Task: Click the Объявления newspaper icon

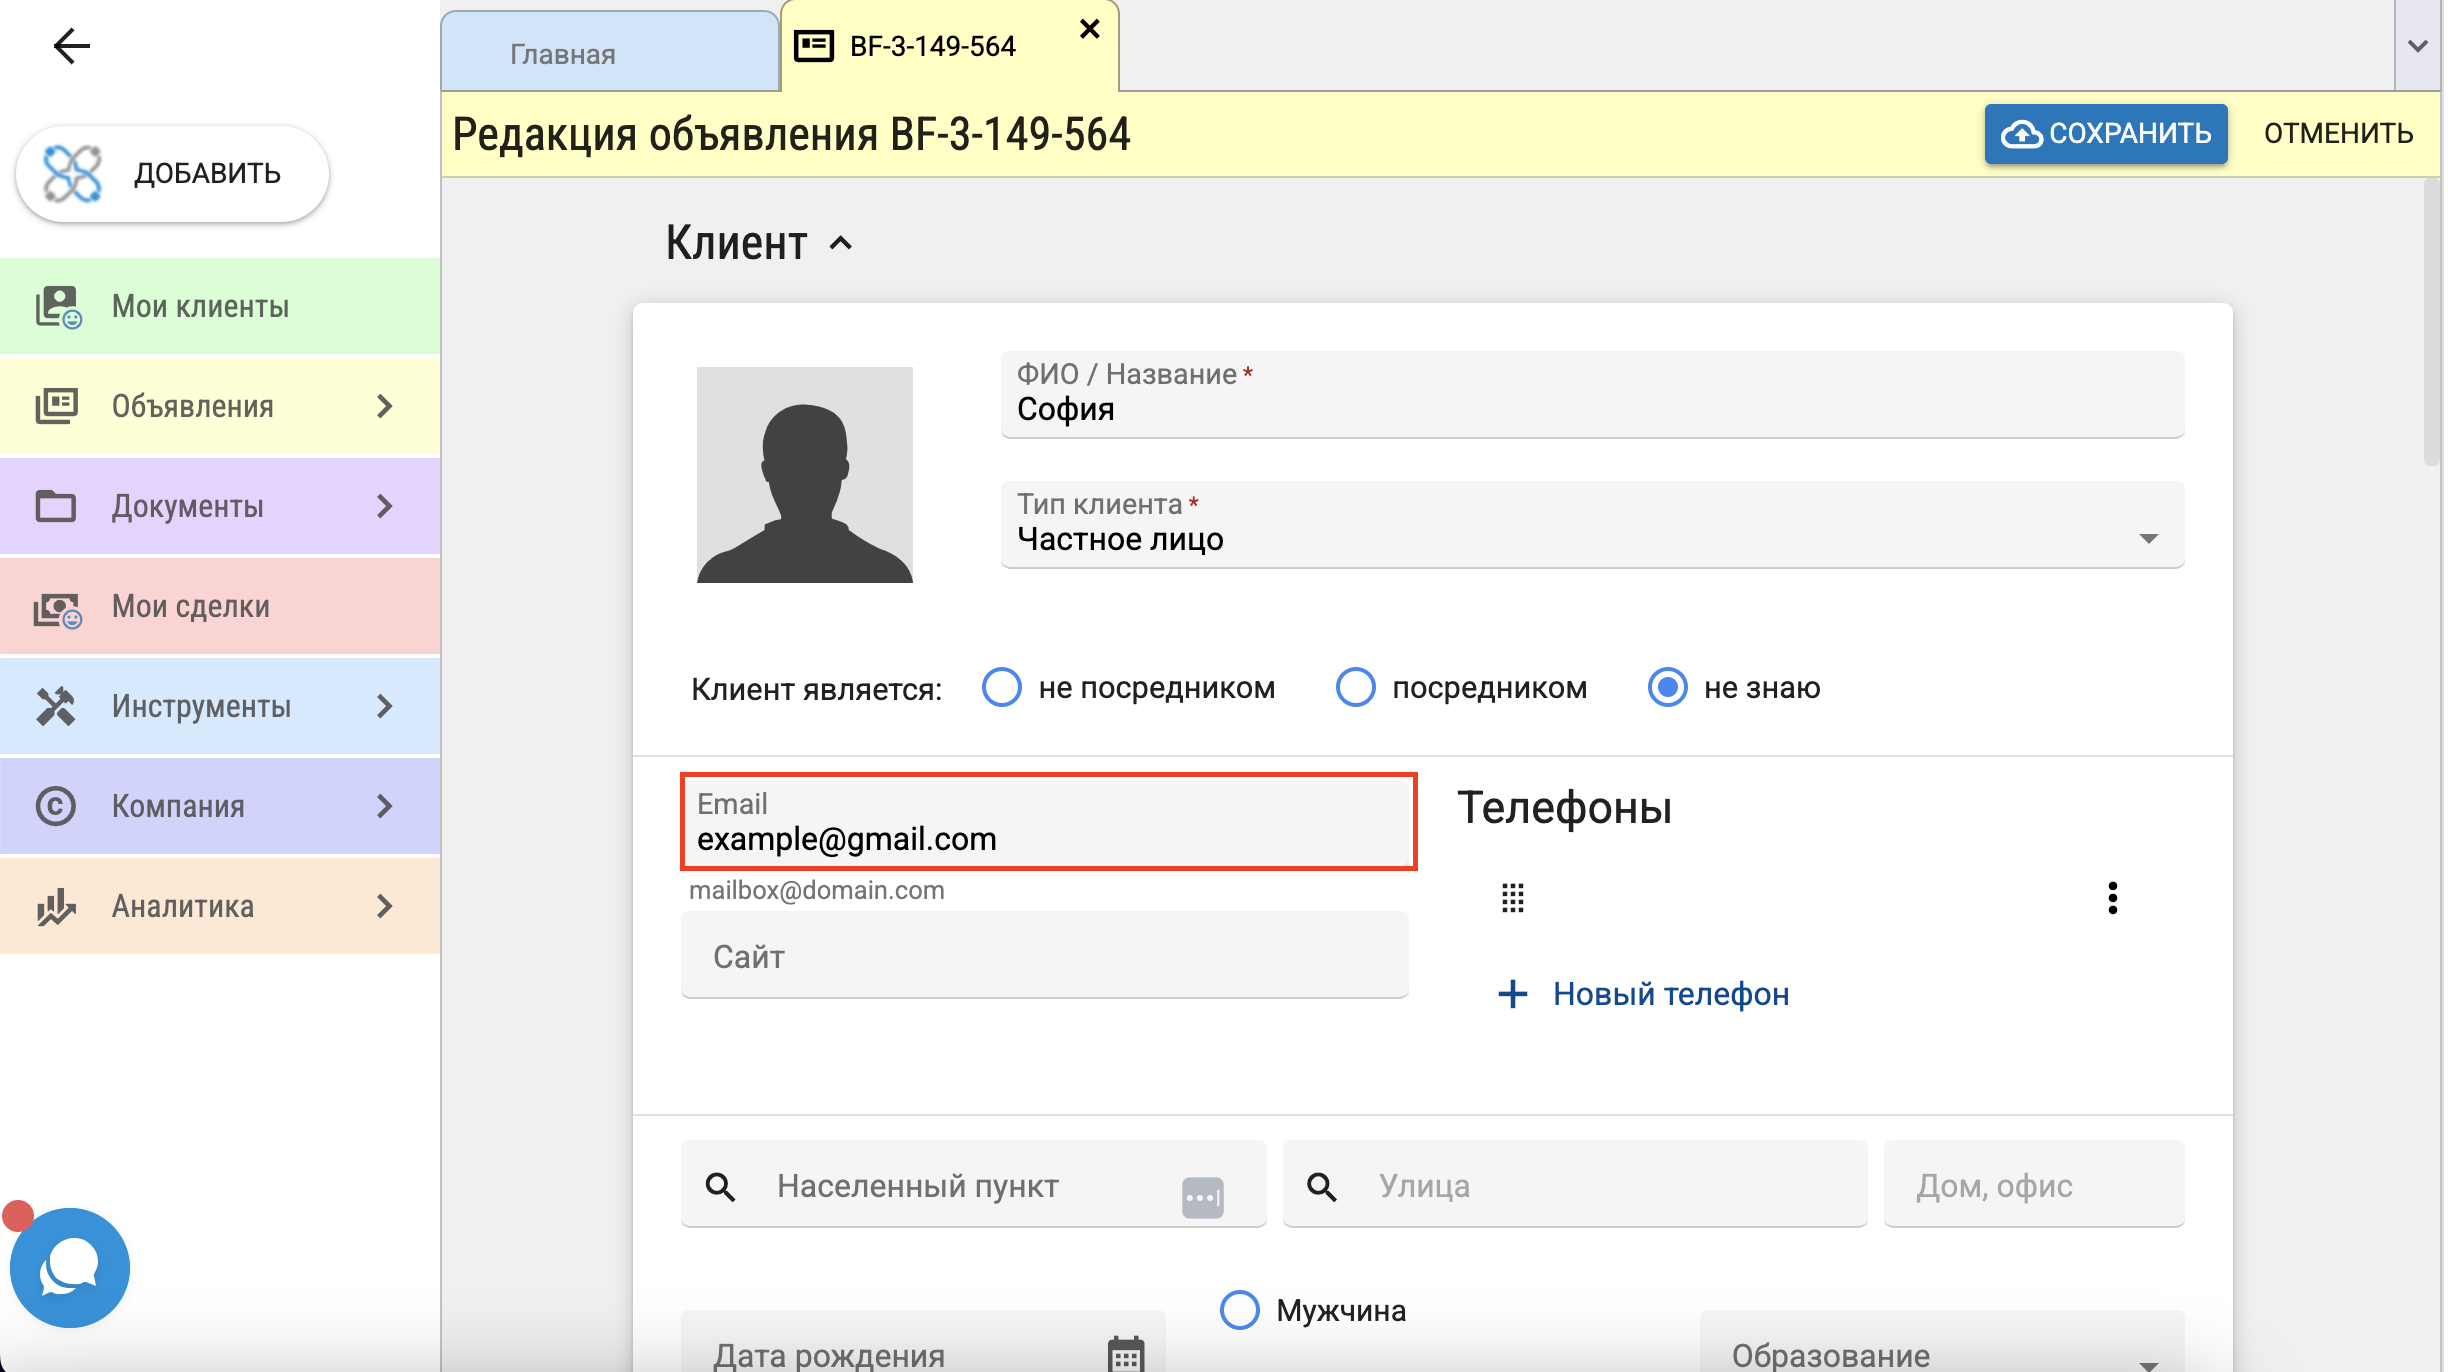Action: pyautogui.click(x=56, y=406)
